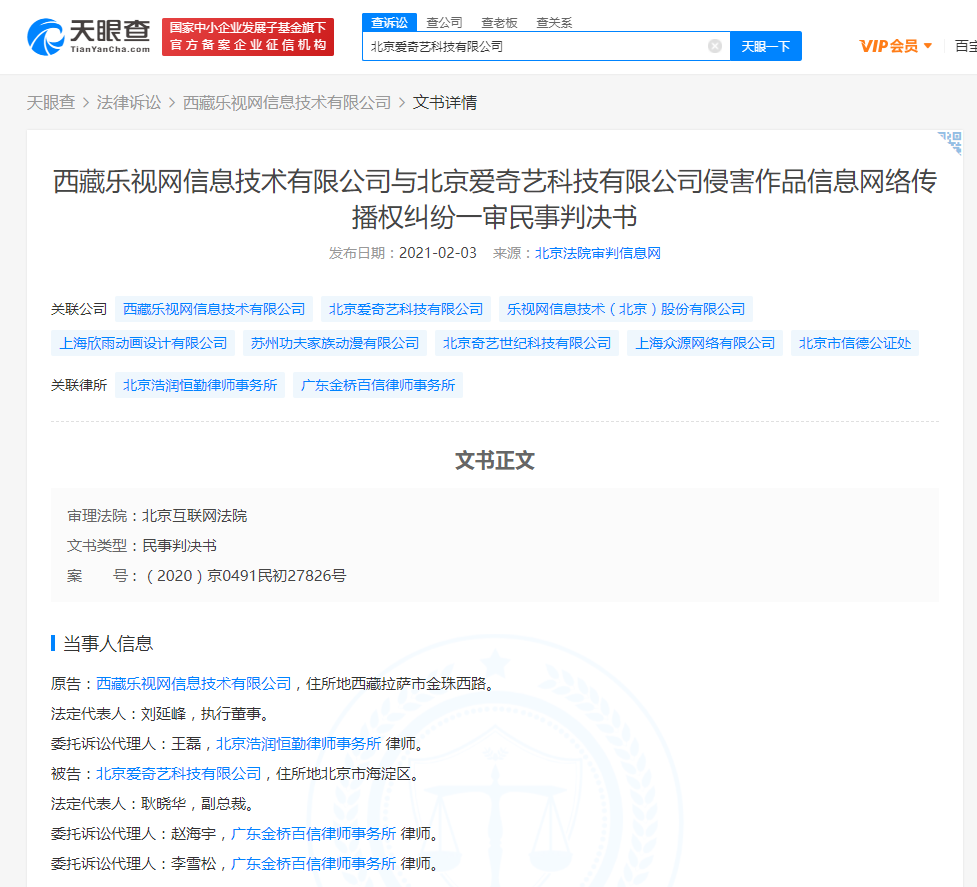Open the QR code icon at card corner
The image size is (977, 887).
(x=950, y=143)
